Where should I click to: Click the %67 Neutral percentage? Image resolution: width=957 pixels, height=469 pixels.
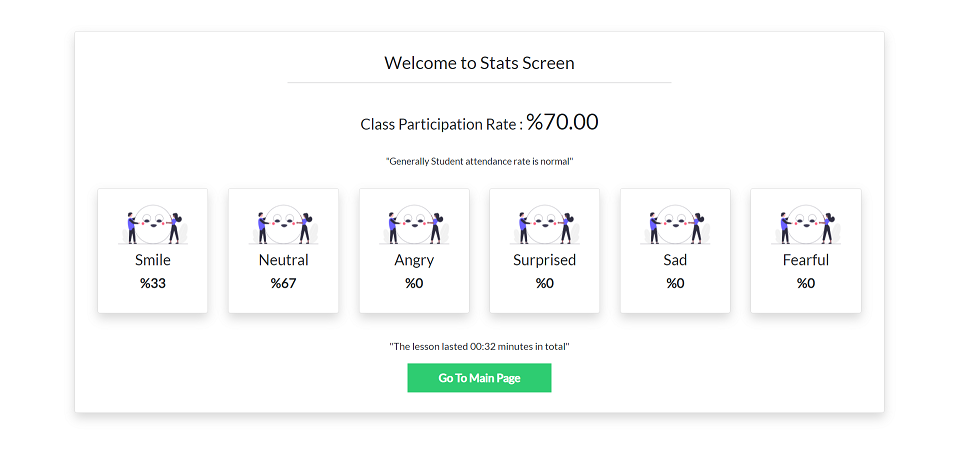click(x=284, y=283)
